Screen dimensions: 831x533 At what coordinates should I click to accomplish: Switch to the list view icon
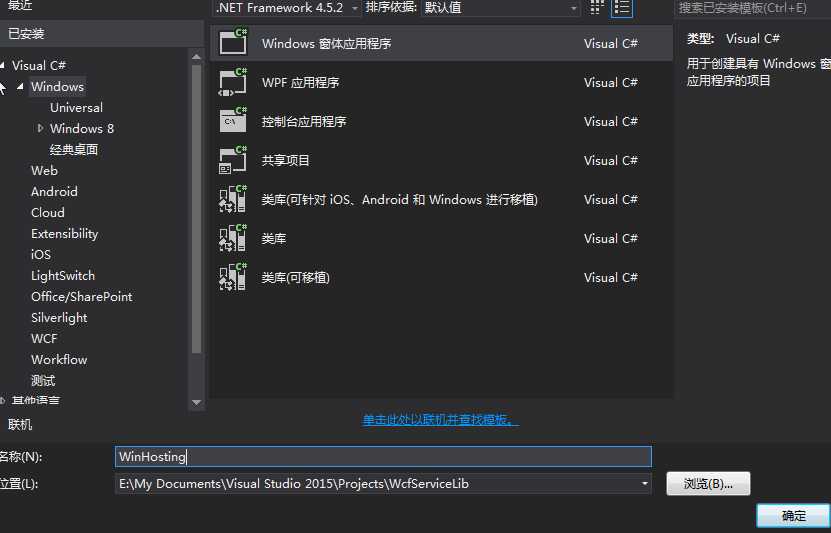[x=622, y=7]
